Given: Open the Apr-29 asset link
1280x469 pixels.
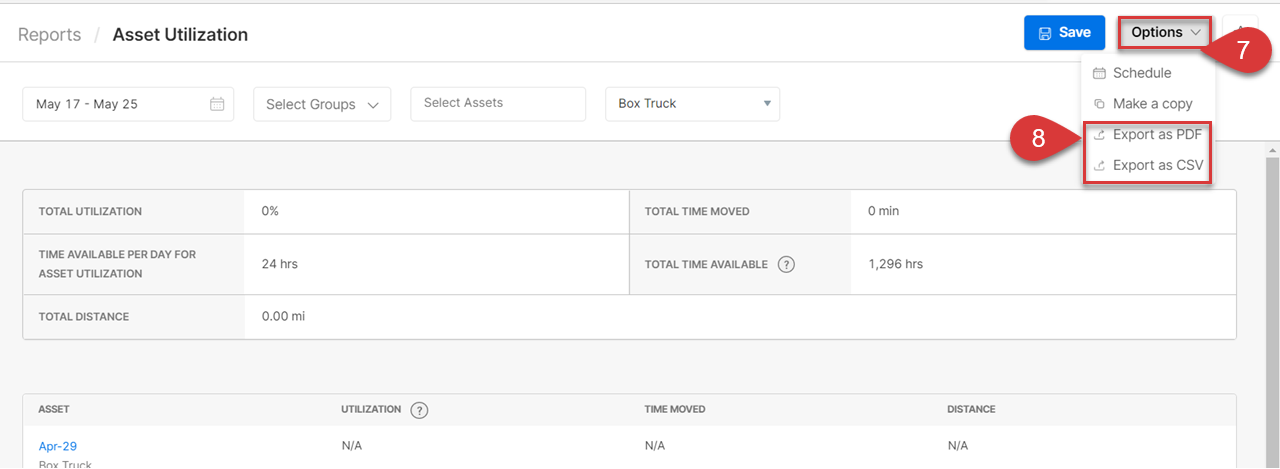Looking at the screenshot, I should [58, 446].
